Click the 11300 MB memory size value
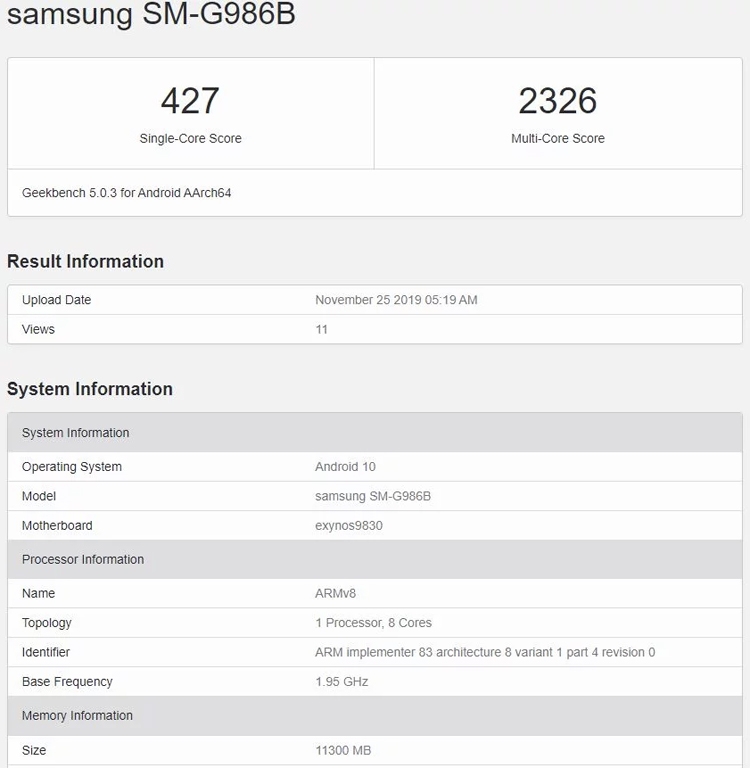Screen dimensions: 750x768 (x=345, y=750)
